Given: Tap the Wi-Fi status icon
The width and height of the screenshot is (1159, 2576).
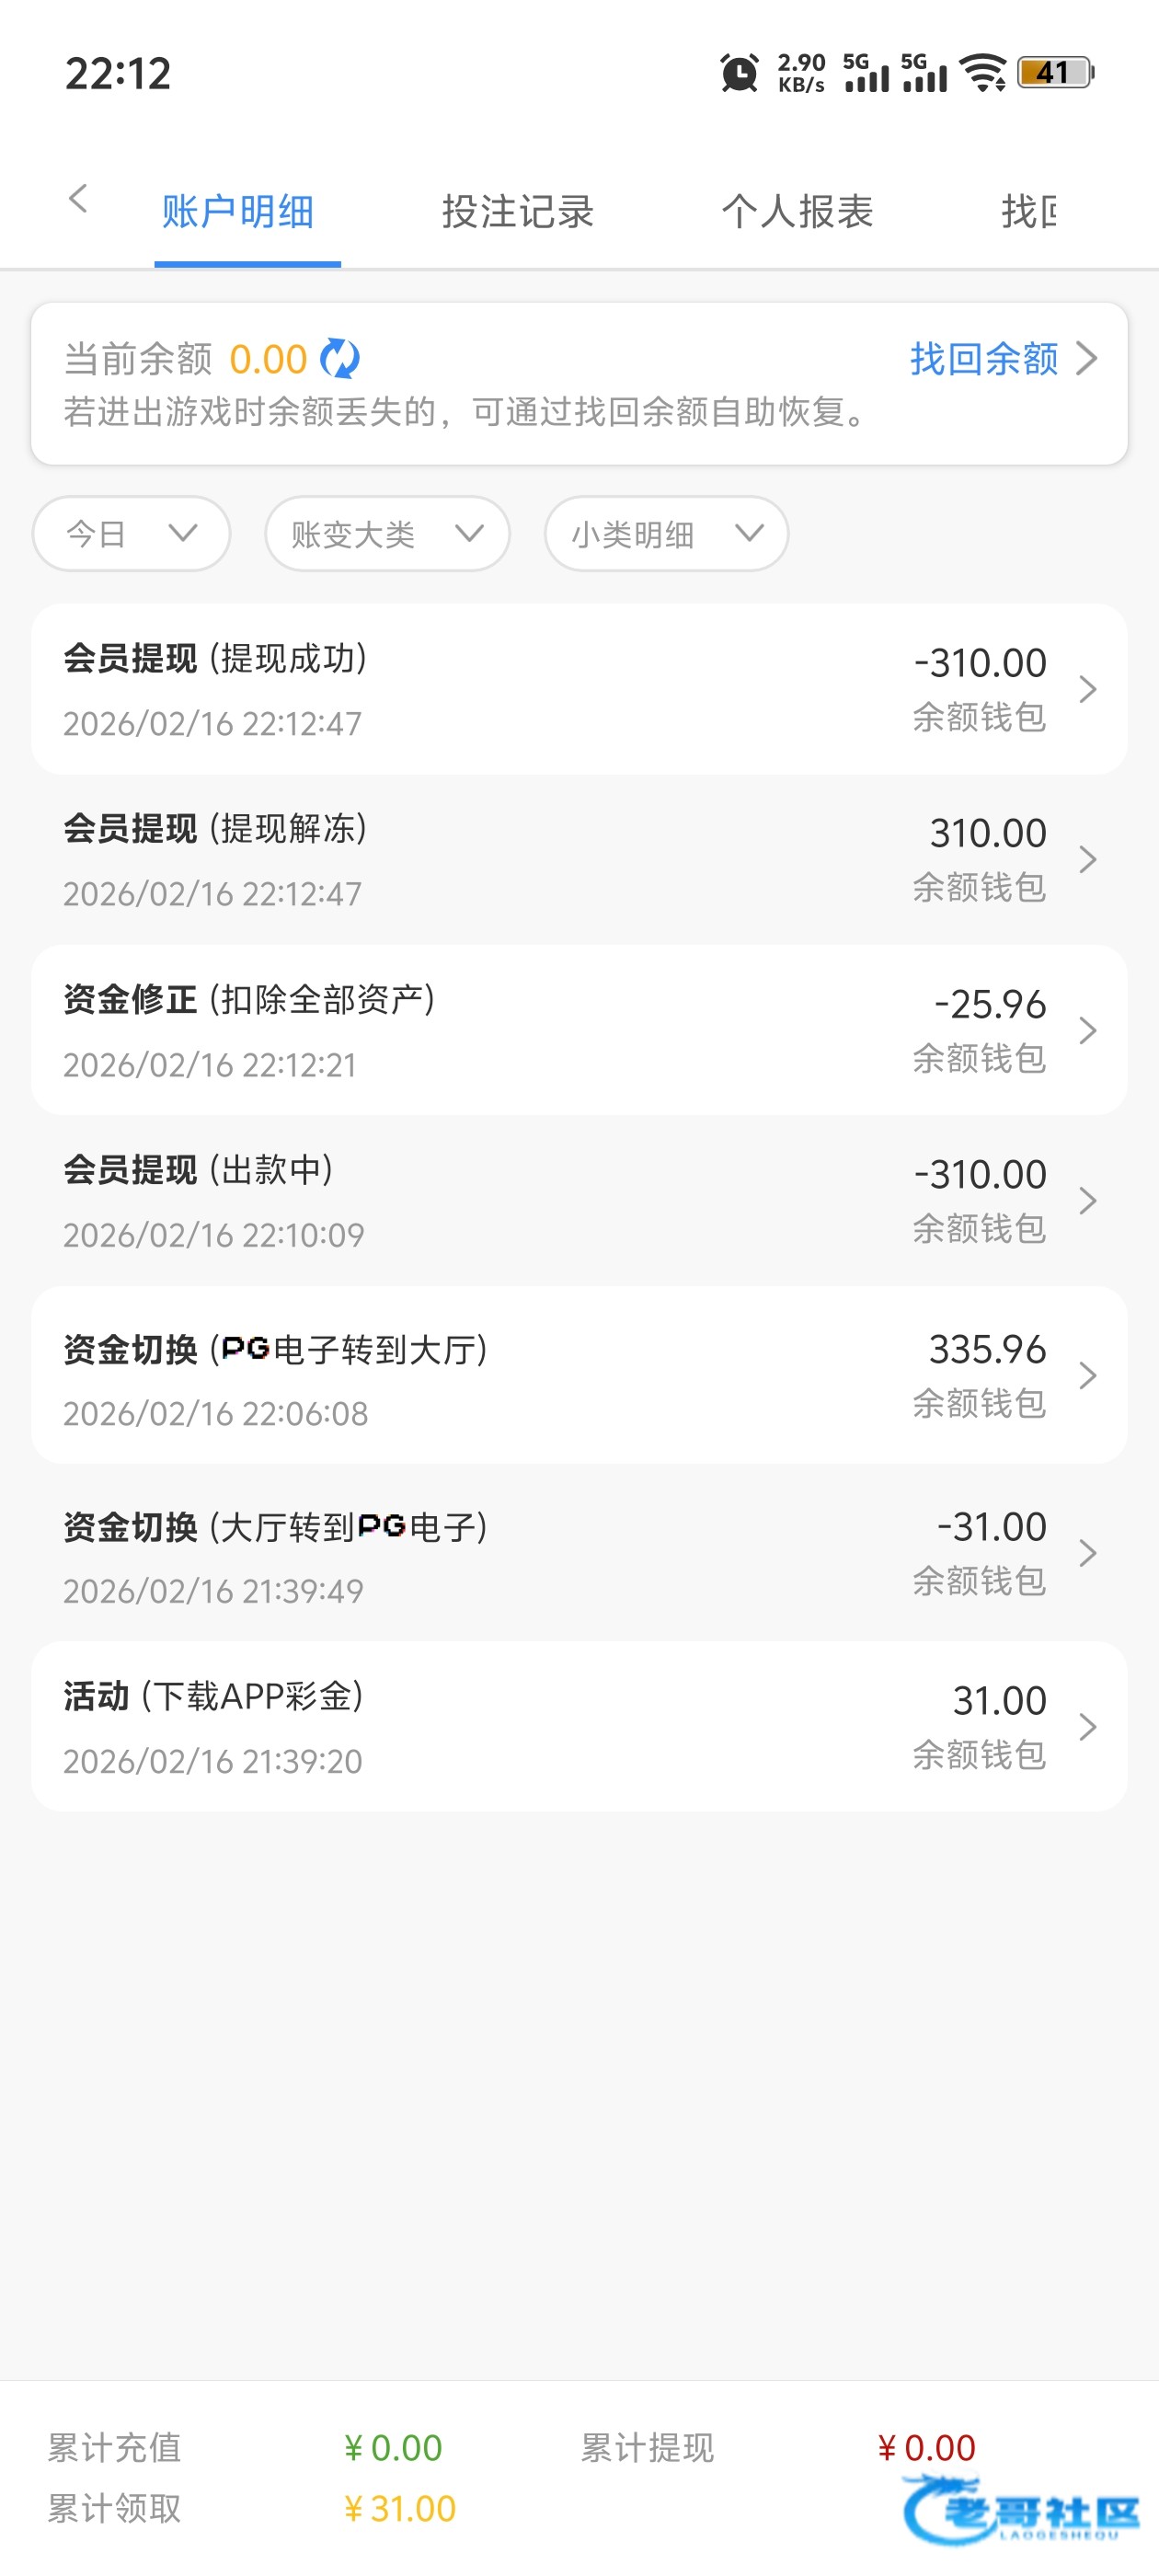Looking at the screenshot, I should (x=983, y=73).
